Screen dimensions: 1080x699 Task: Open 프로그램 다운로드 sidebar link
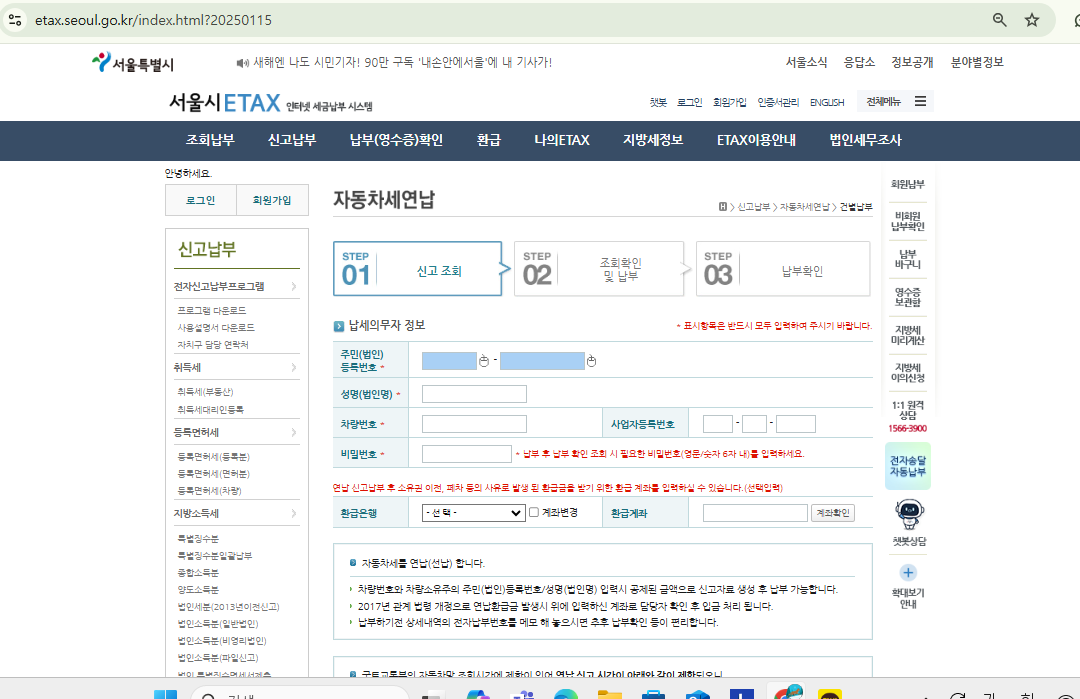pos(211,311)
